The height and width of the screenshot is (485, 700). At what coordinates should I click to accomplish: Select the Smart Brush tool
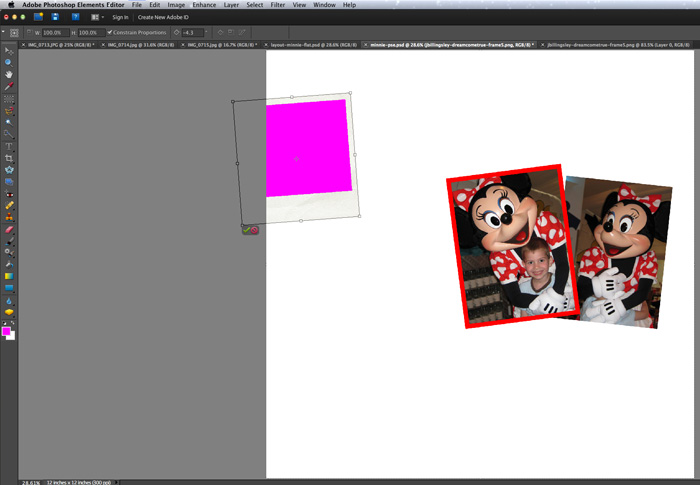8,253
